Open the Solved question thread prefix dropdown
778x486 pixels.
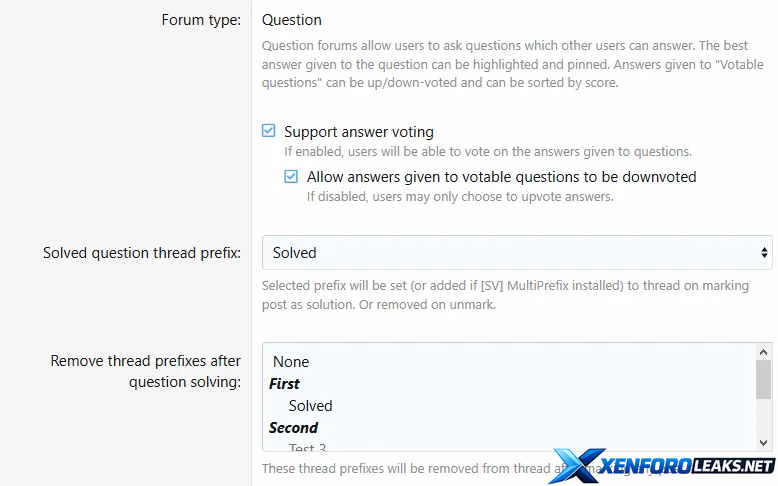click(516, 253)
